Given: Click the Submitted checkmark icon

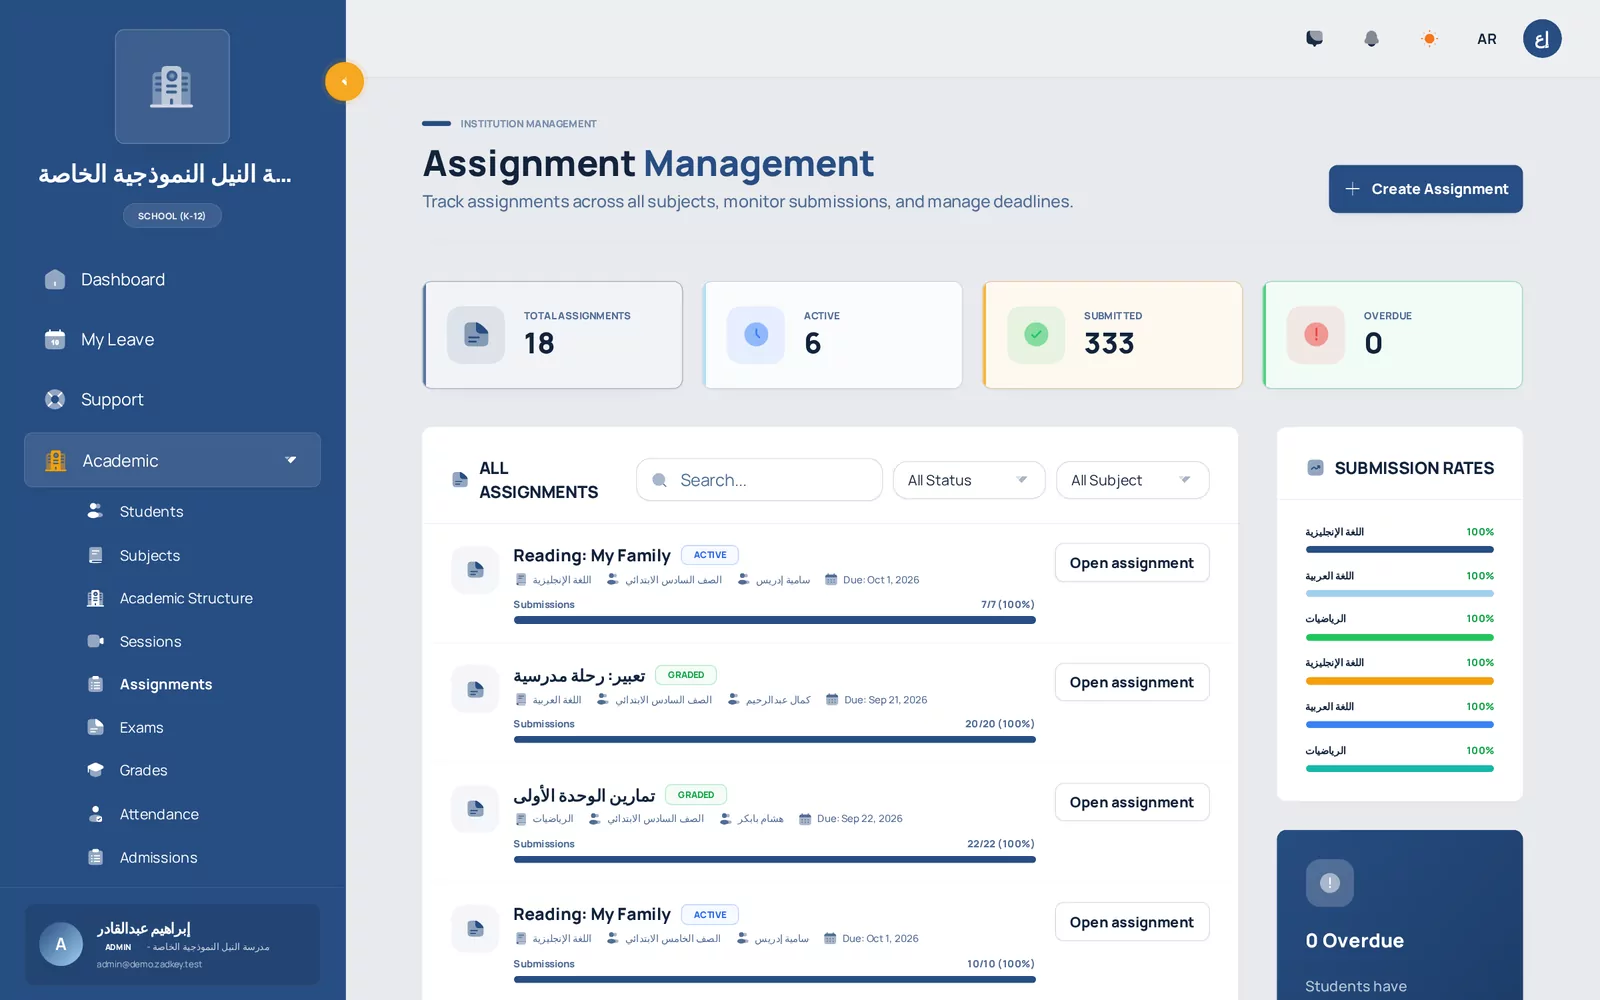Looking at the screenshot, I should [1036, 335].
